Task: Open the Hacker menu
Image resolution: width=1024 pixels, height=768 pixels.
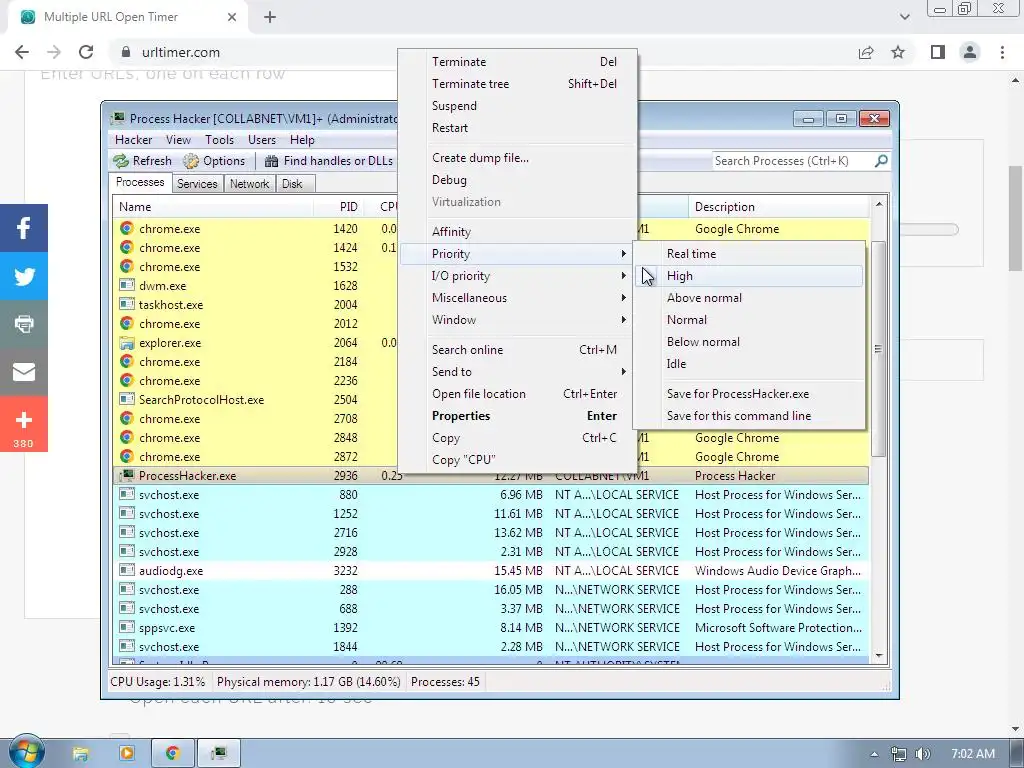Action: (x=133, y=140)
